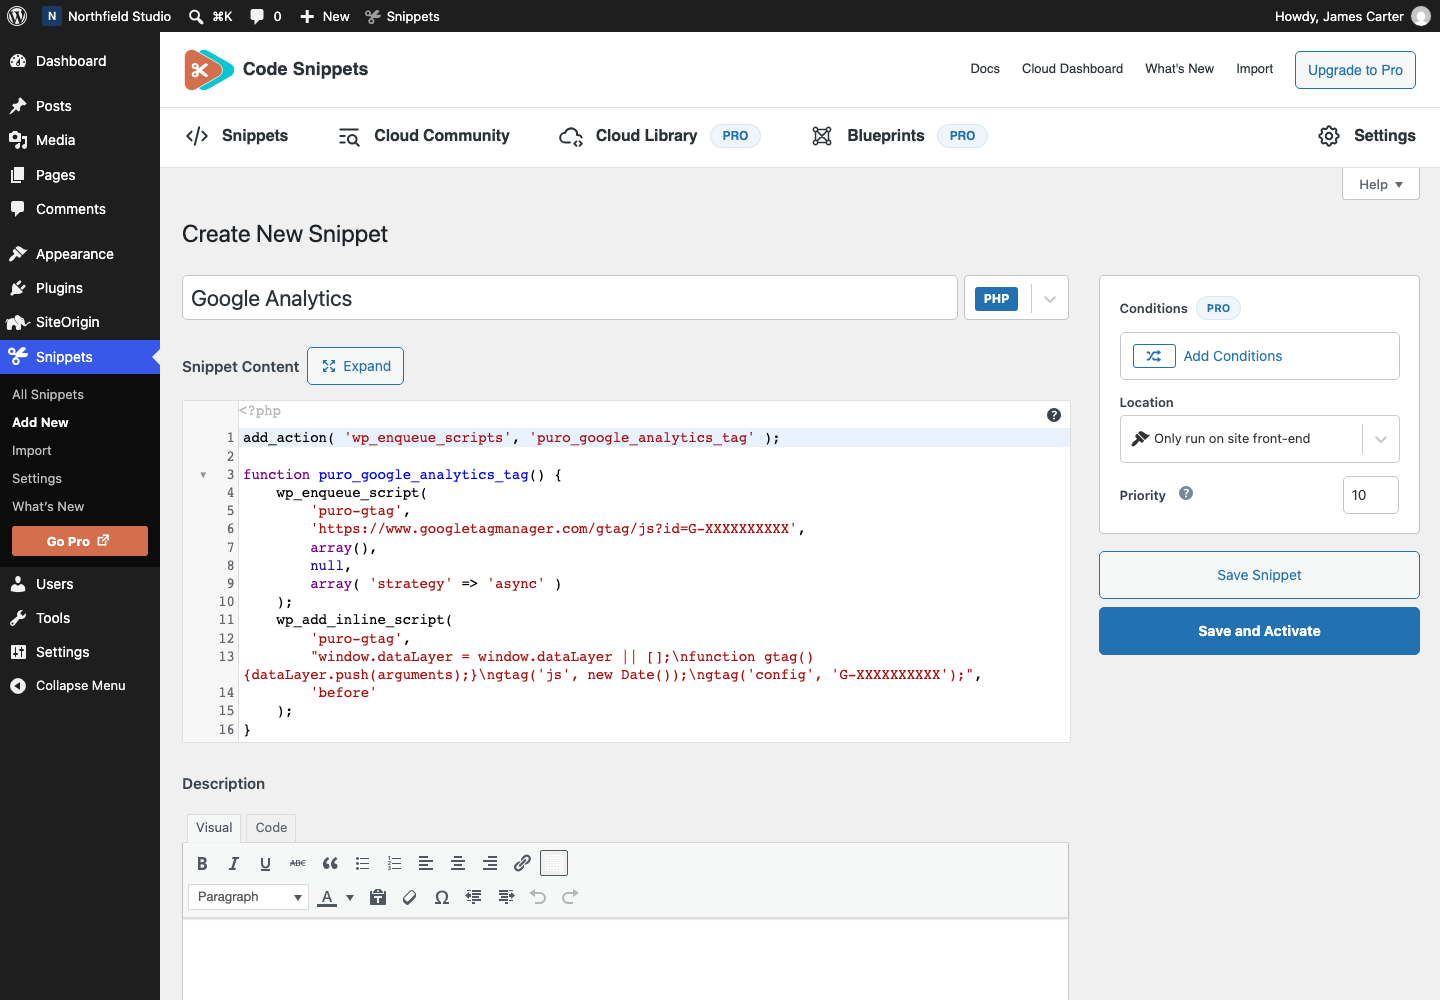1440x1000 pixels.
Task: Expand the snippet code editor
Action: [x=356, y=366]
